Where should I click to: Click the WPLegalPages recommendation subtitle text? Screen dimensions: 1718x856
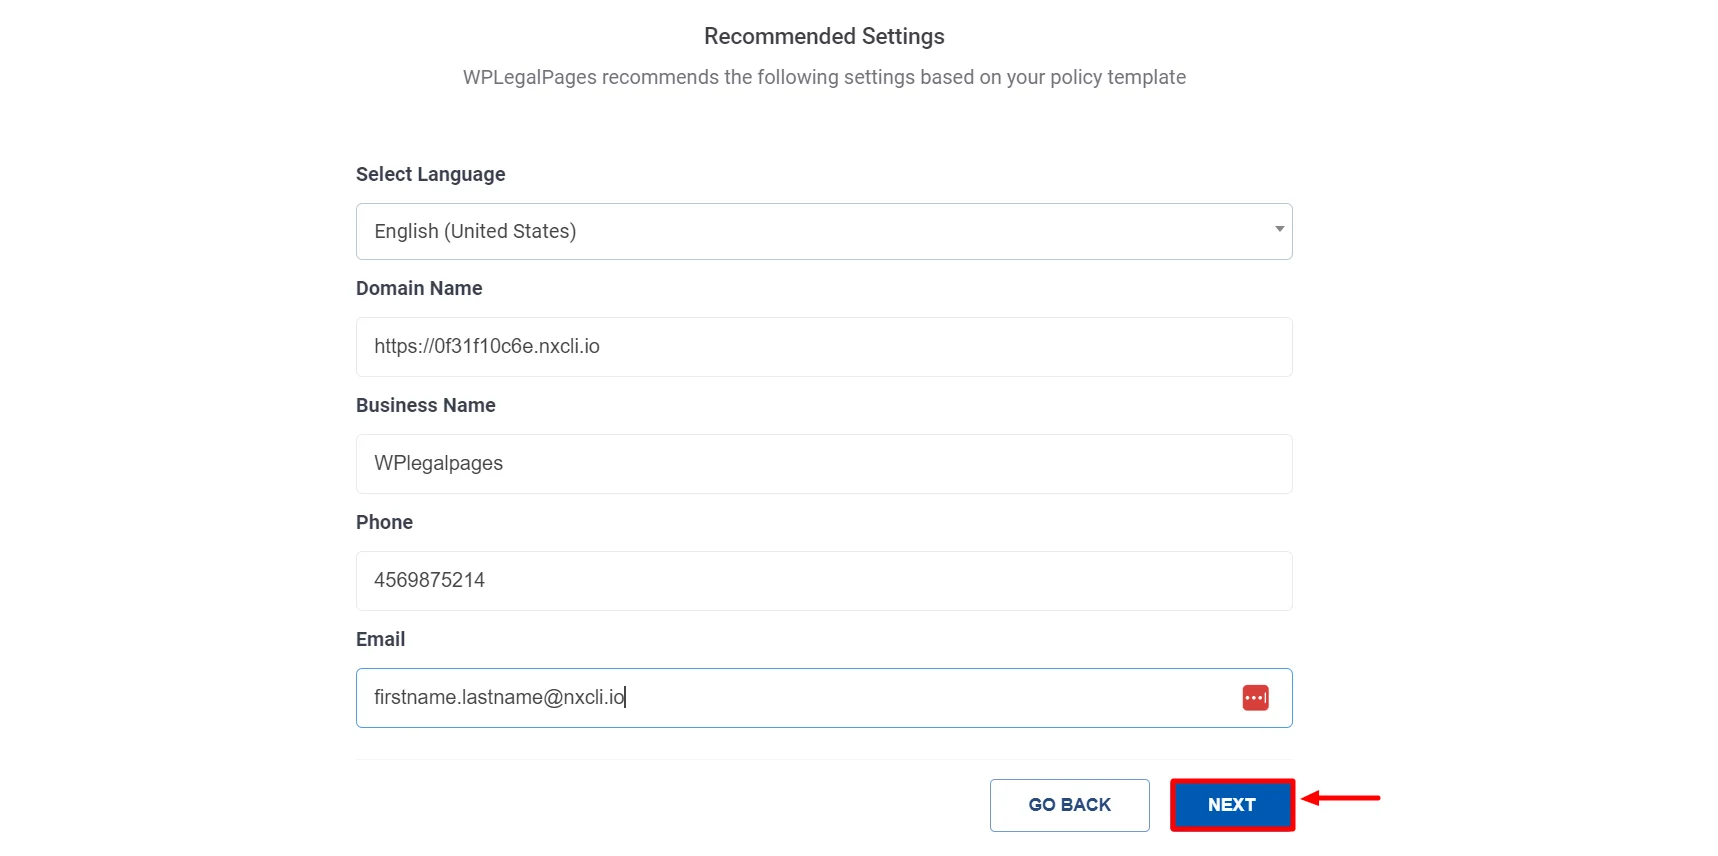coord(824,78)
